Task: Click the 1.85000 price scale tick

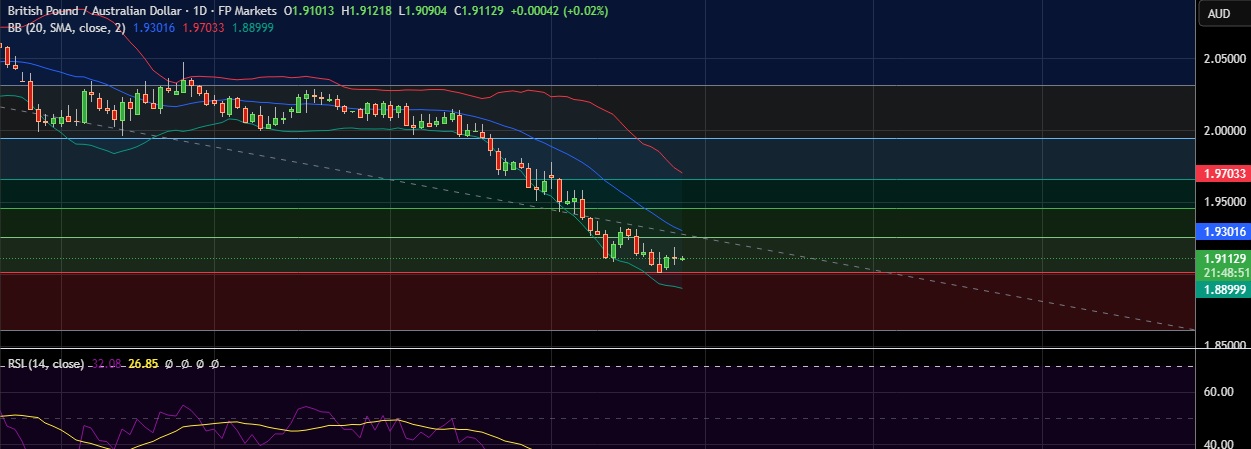Action: pos(1223,345)
